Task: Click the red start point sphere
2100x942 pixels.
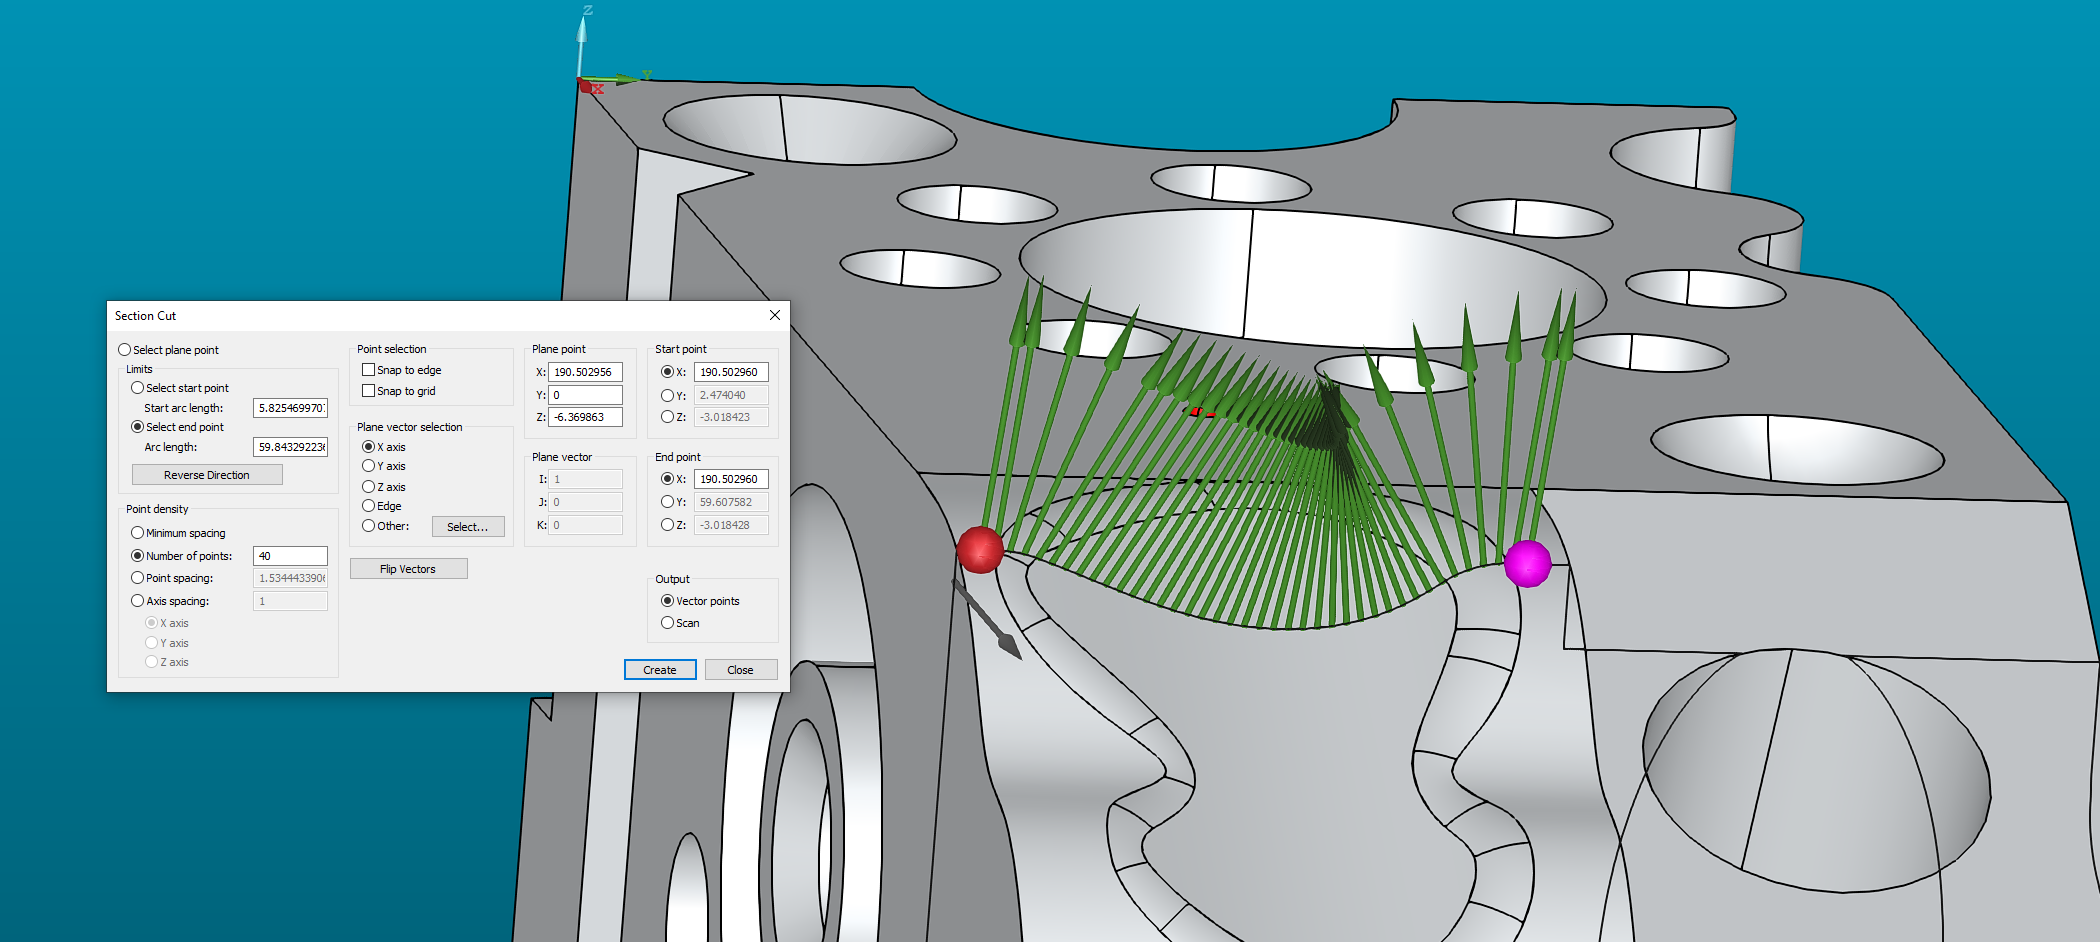Action: (x=980, y=550)
